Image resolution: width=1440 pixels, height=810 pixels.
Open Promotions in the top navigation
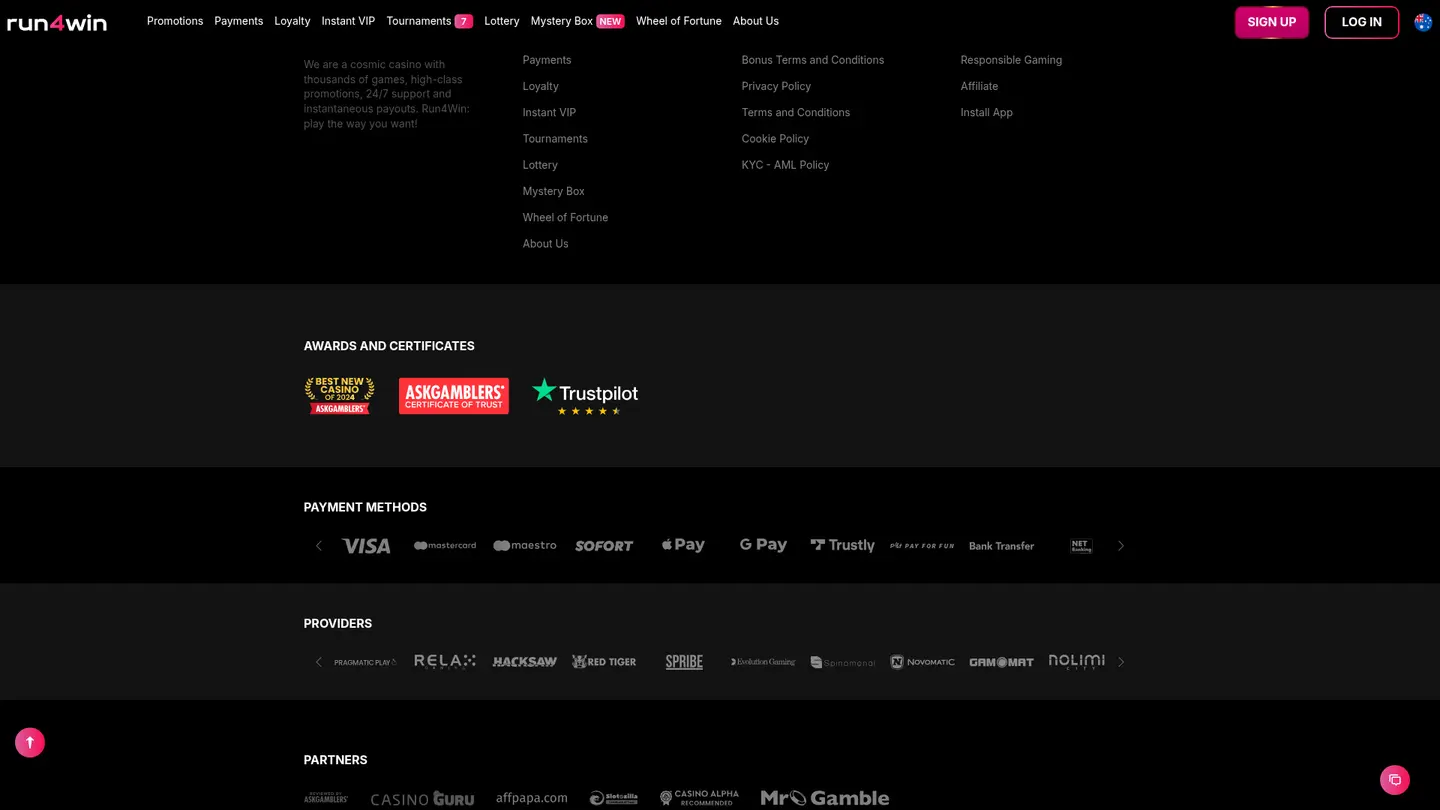175,21
